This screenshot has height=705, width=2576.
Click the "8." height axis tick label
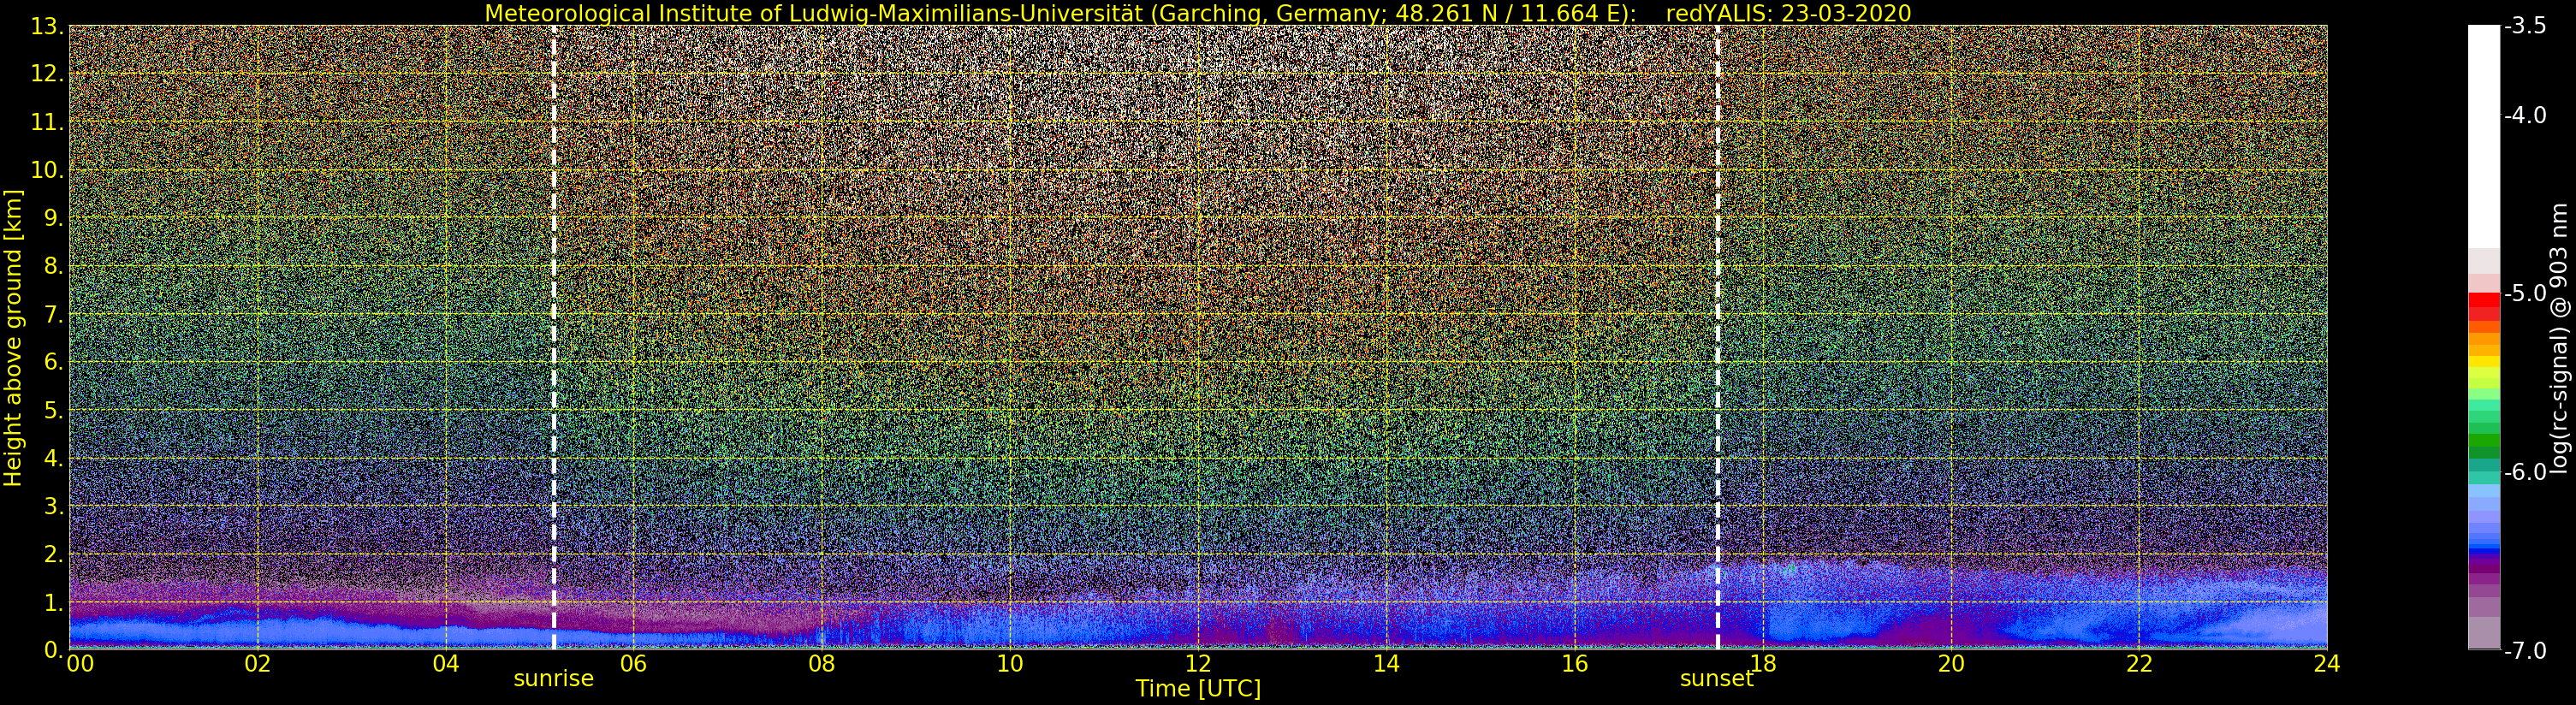53,266
